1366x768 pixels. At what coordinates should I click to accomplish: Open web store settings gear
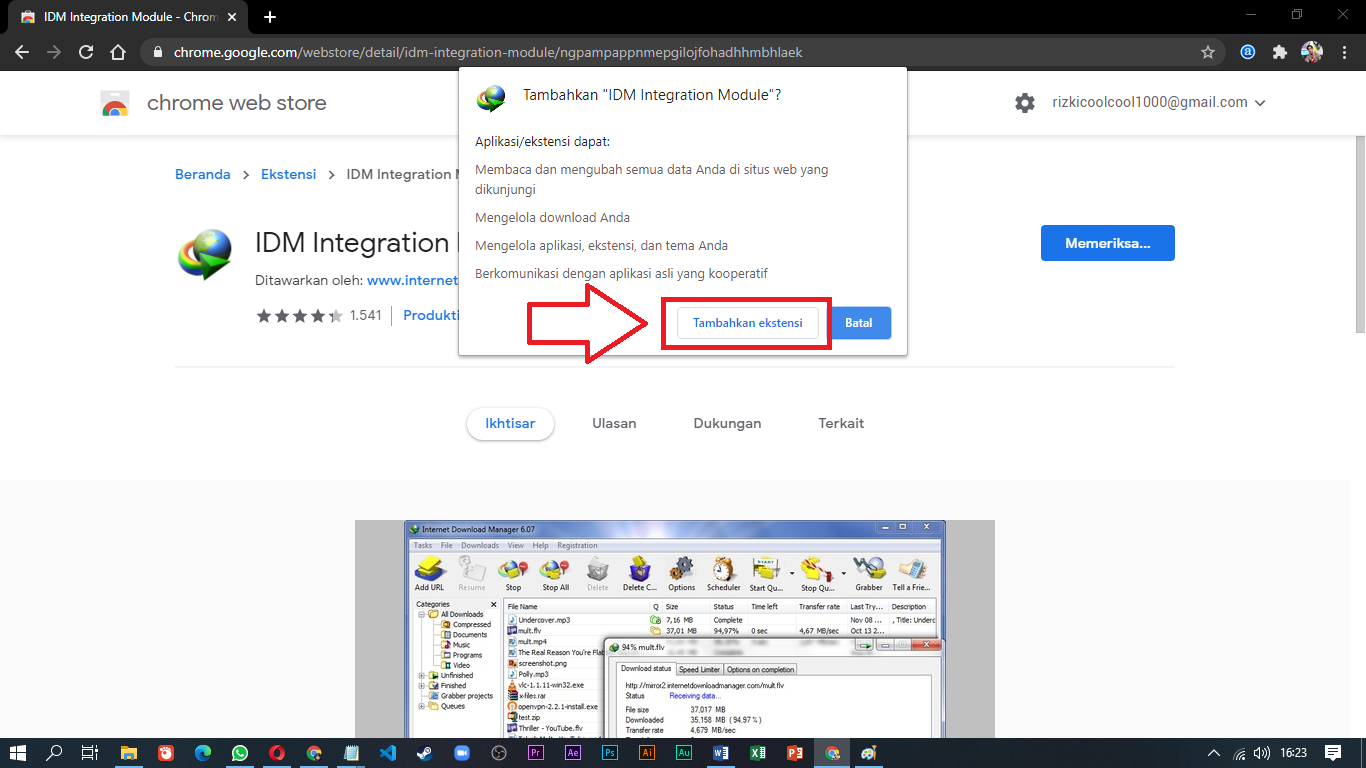pos(1025,103)
